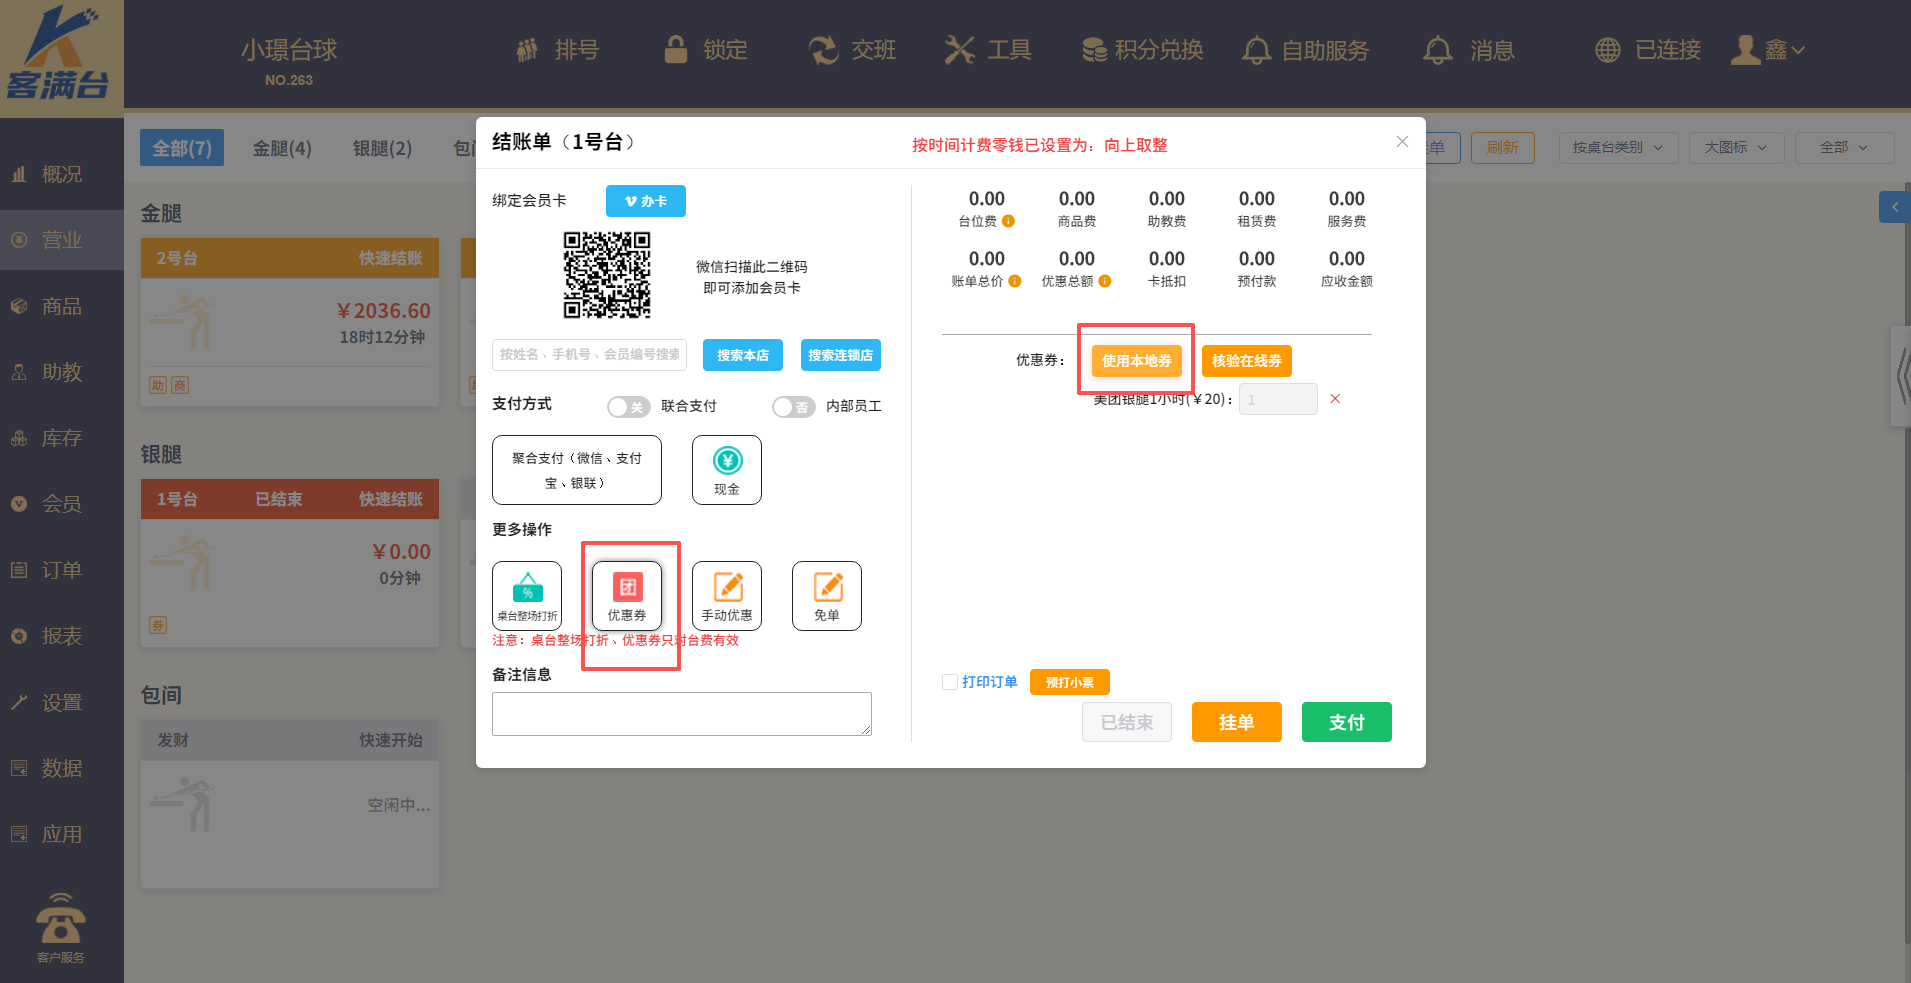Remove the 美团银腿 coupon with red X

coord(1335,399)
